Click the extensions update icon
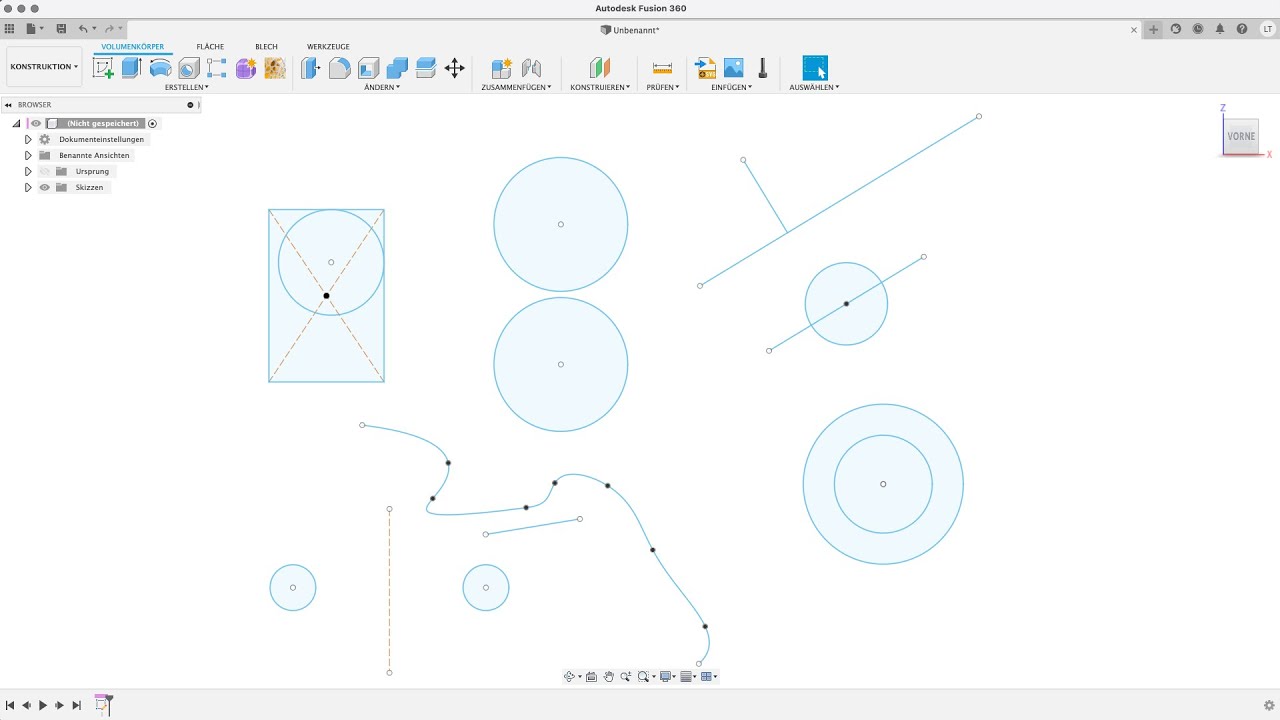 (x=1176, y=29)
